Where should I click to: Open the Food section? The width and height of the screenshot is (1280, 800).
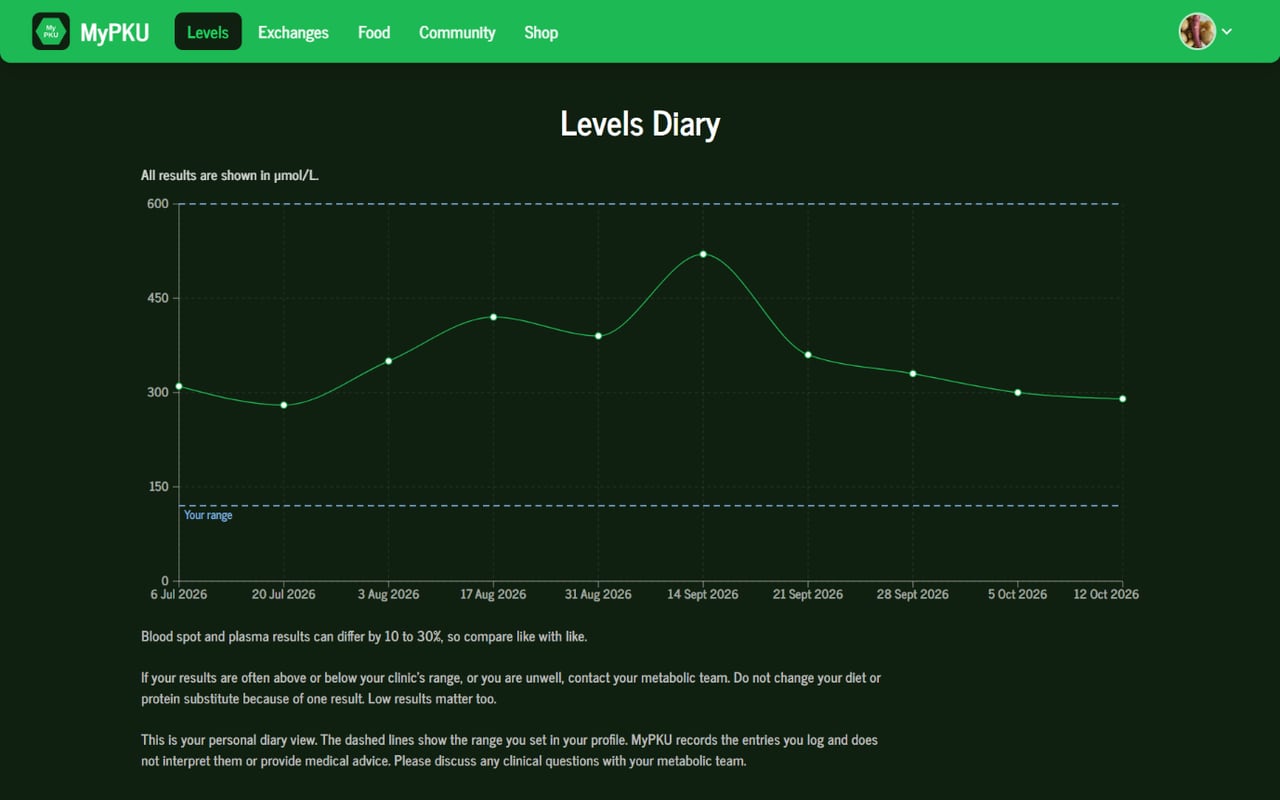[x=374, y=32]
